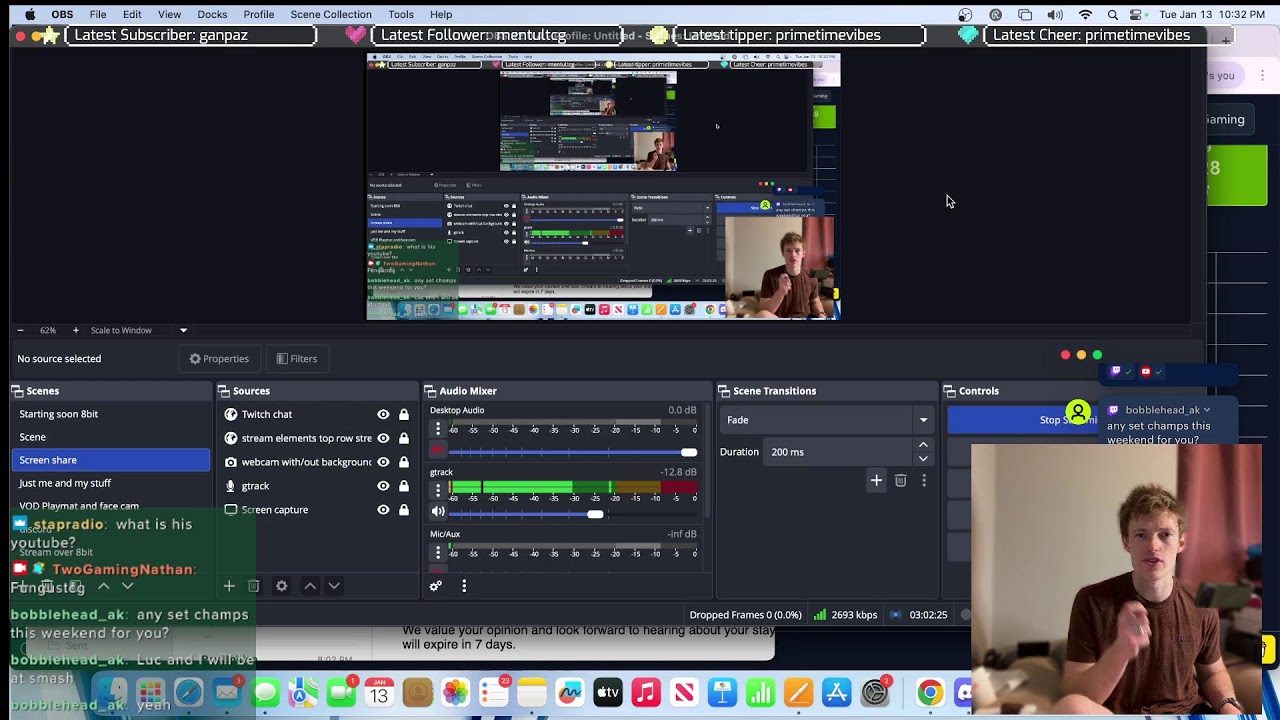Adjust gtrack volume slider handle
This screenshot has width=1280, height=720.
coord(595,514)
